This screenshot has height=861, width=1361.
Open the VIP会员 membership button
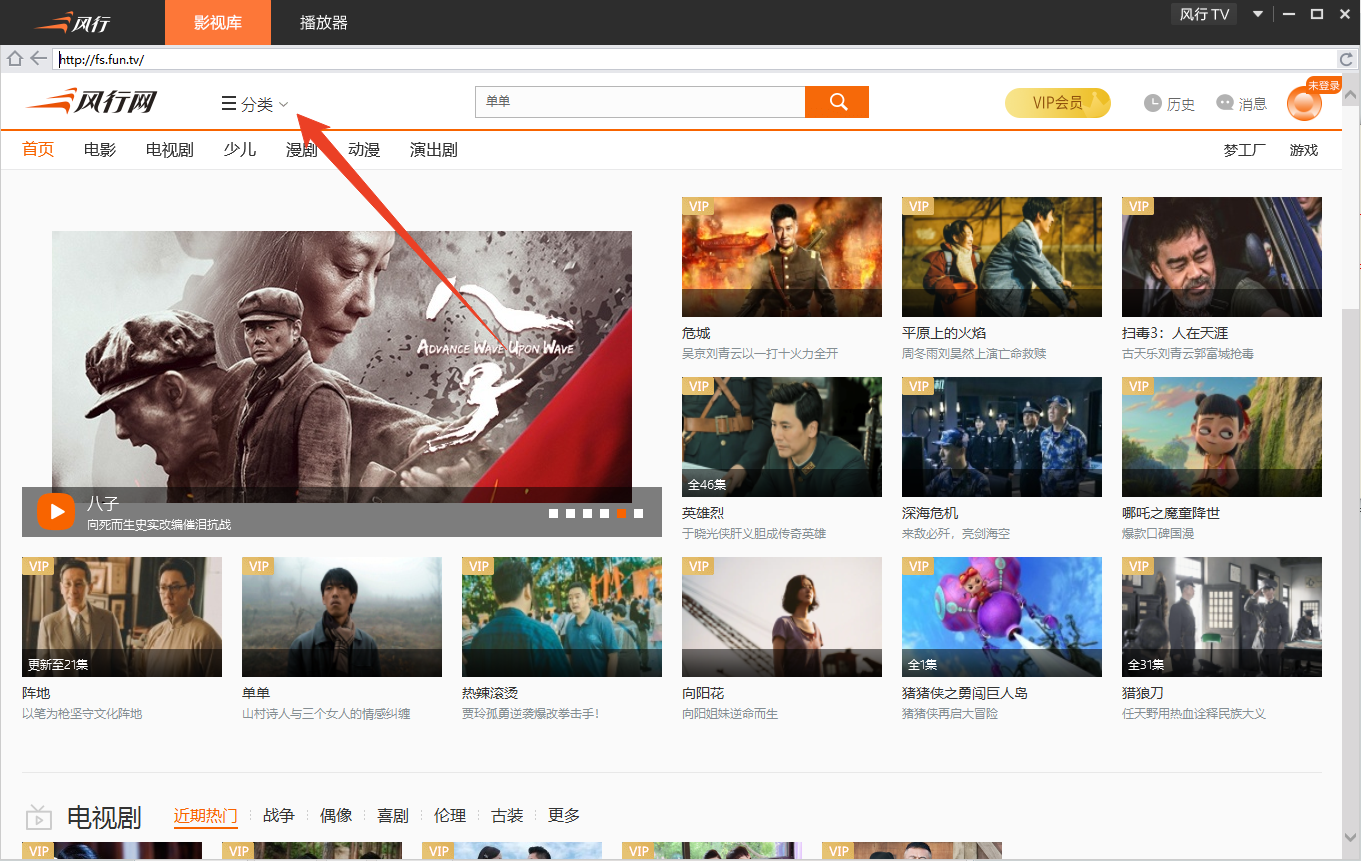1057,103
